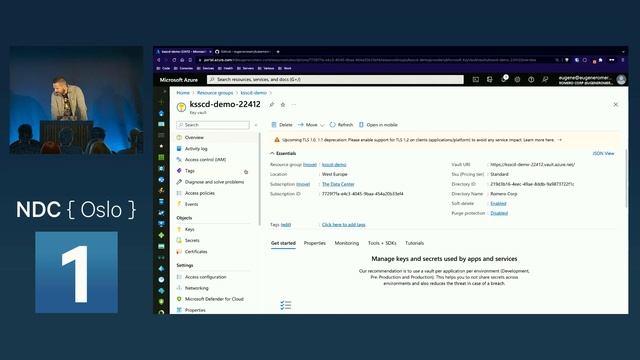Reload the page with the browser button

click(174, 60)
